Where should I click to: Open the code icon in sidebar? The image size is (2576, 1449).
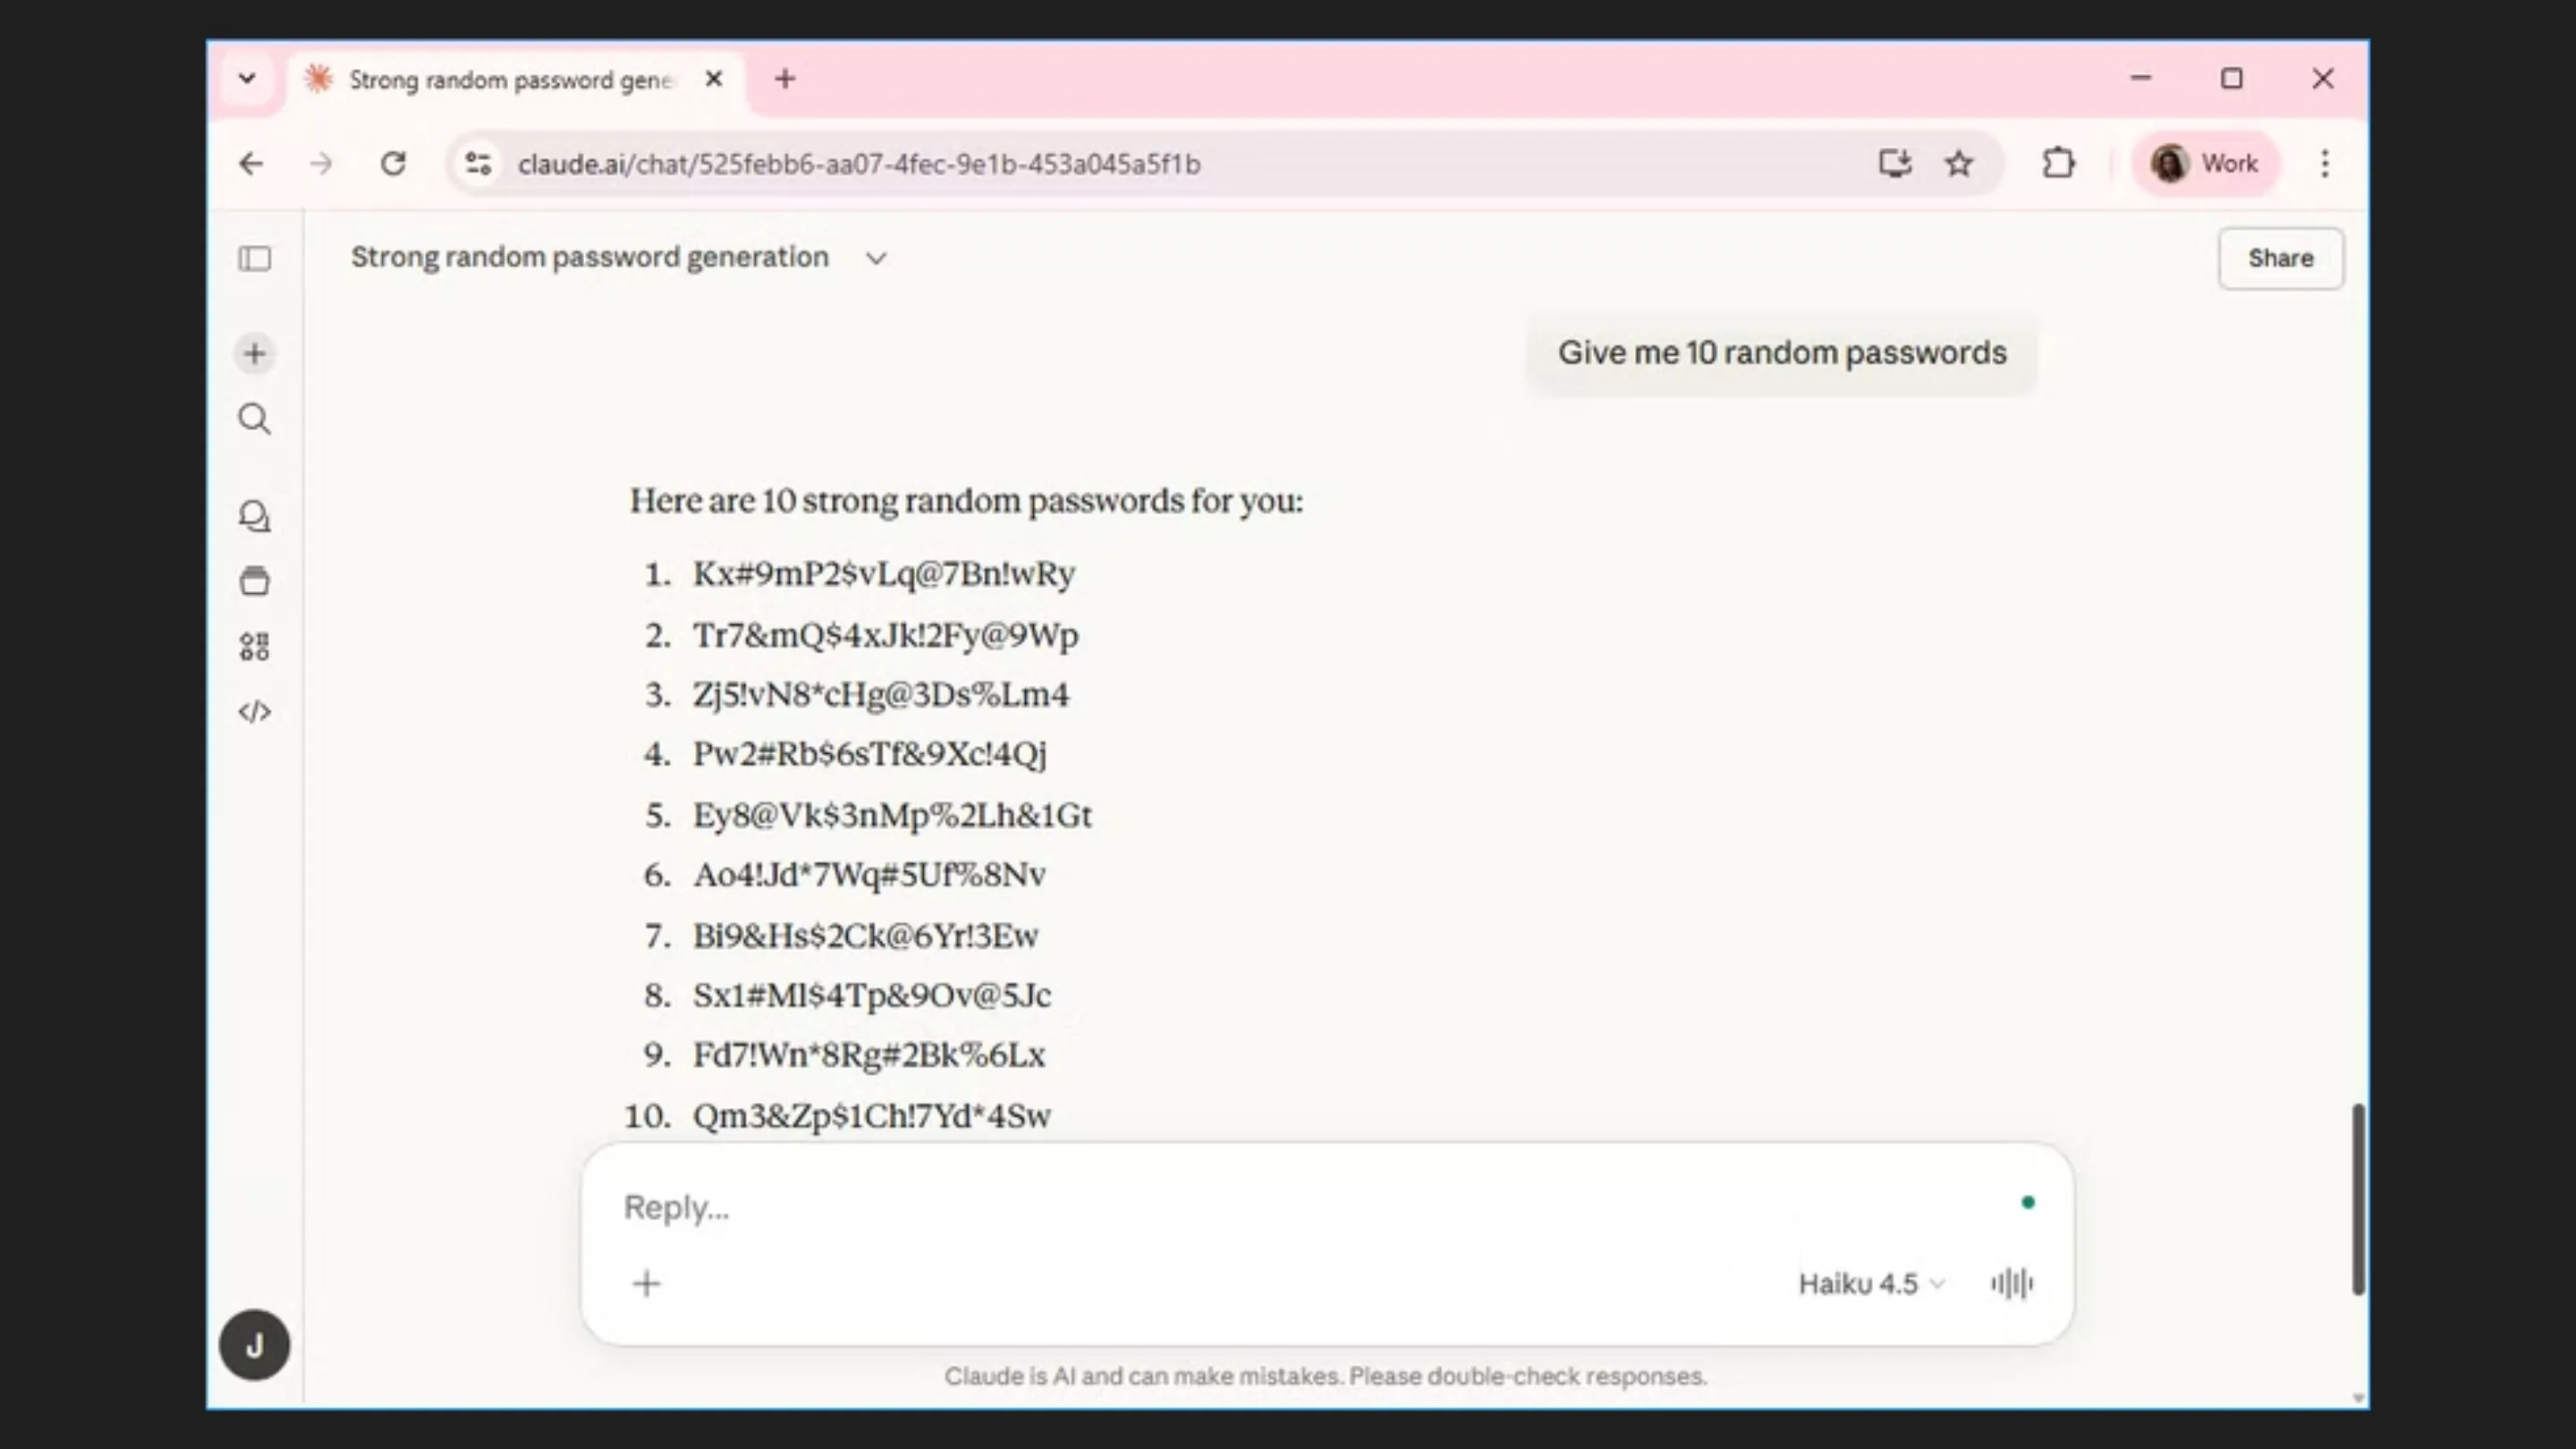(255, 712)
